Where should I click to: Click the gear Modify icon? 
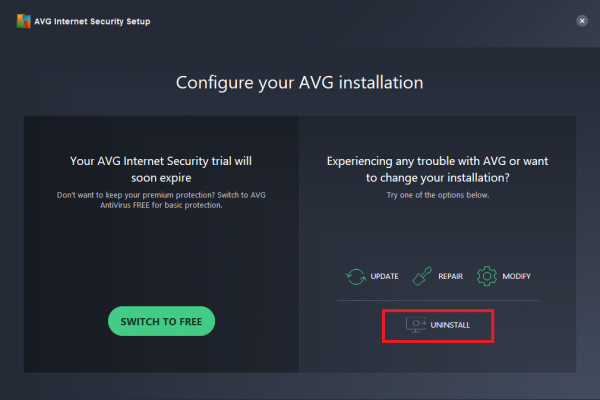point(487,276)
